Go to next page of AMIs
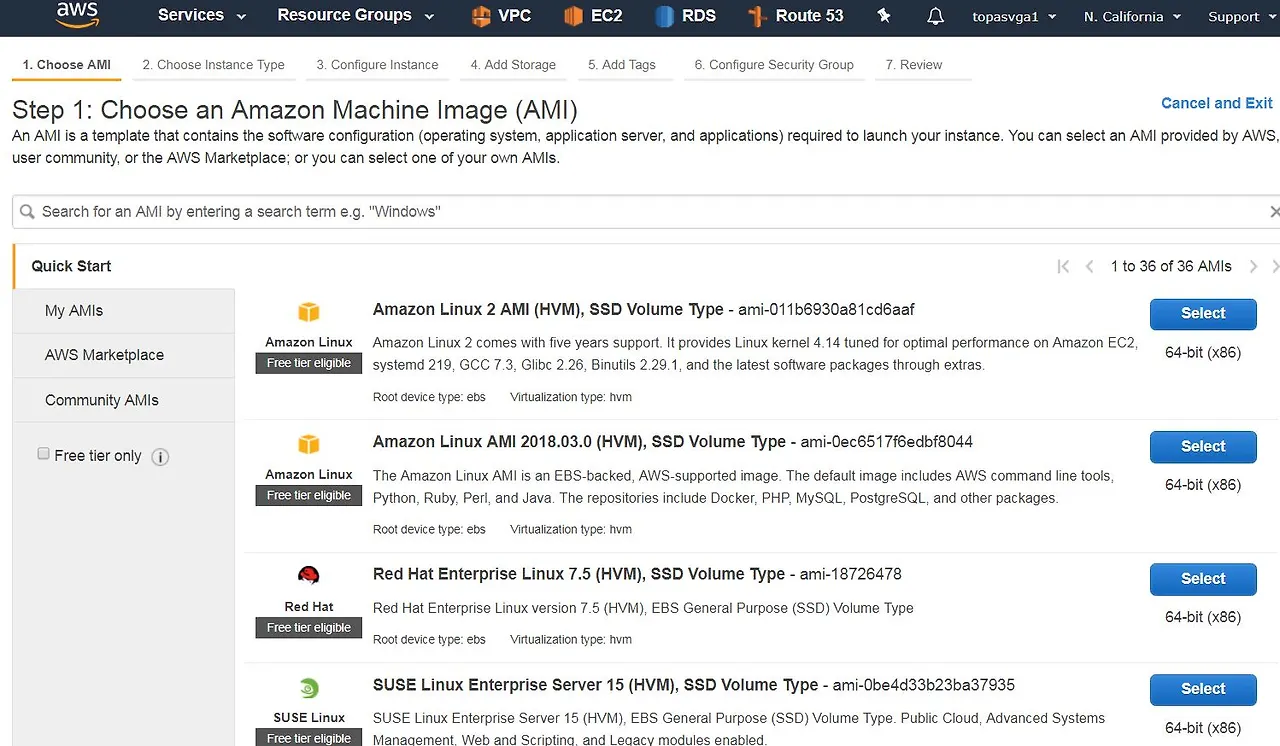Image resolution: width=1280 pixels, height=746 pixels. [x=1254, y=266]
